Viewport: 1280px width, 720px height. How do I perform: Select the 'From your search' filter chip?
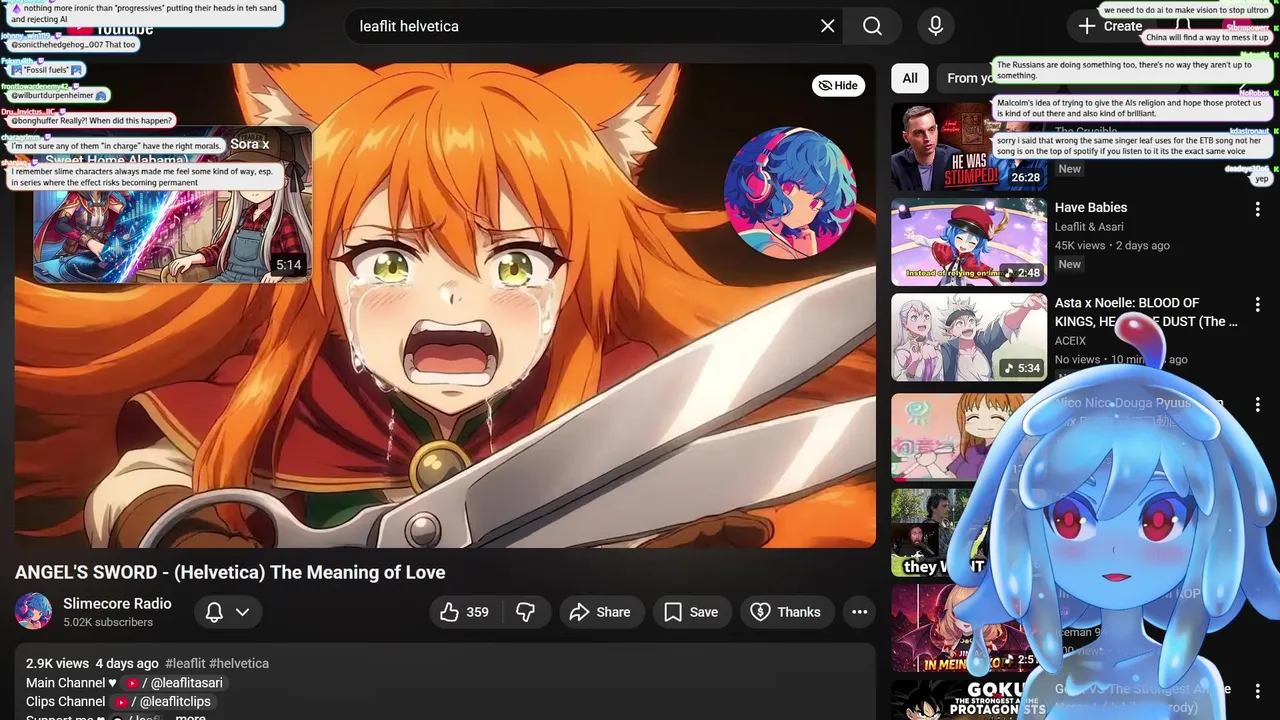click(968, 78)
